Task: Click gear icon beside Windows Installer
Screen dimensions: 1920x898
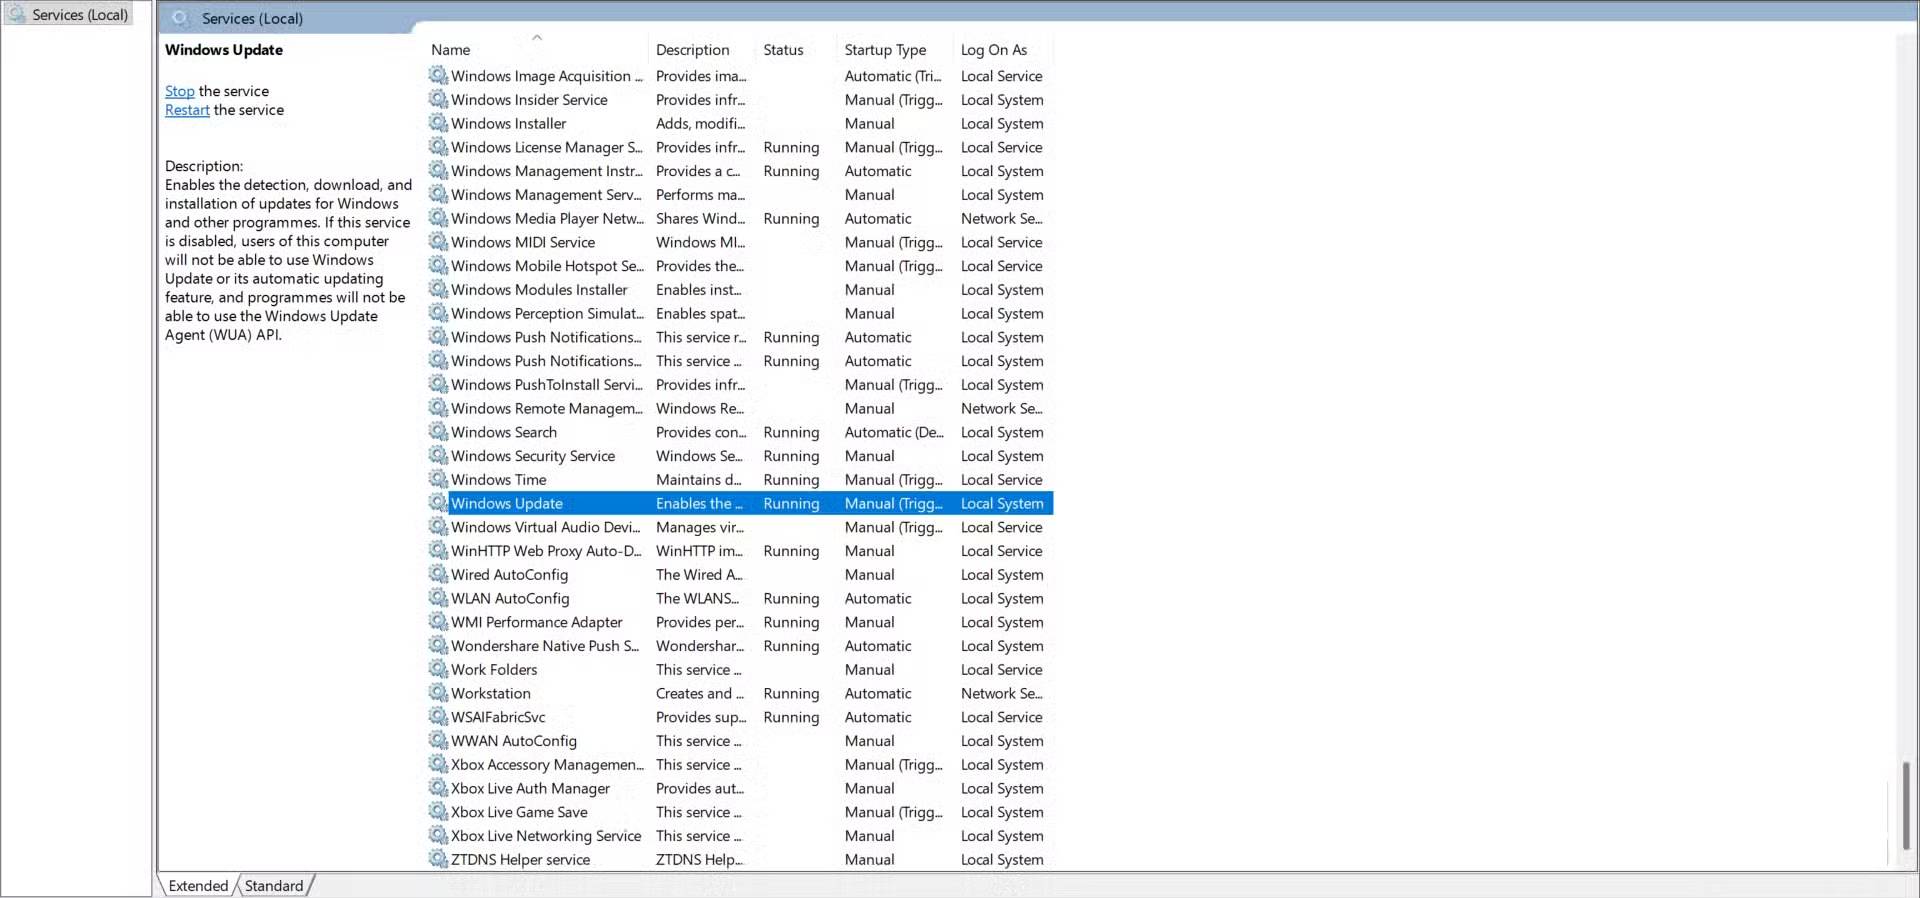Action: 438,123
